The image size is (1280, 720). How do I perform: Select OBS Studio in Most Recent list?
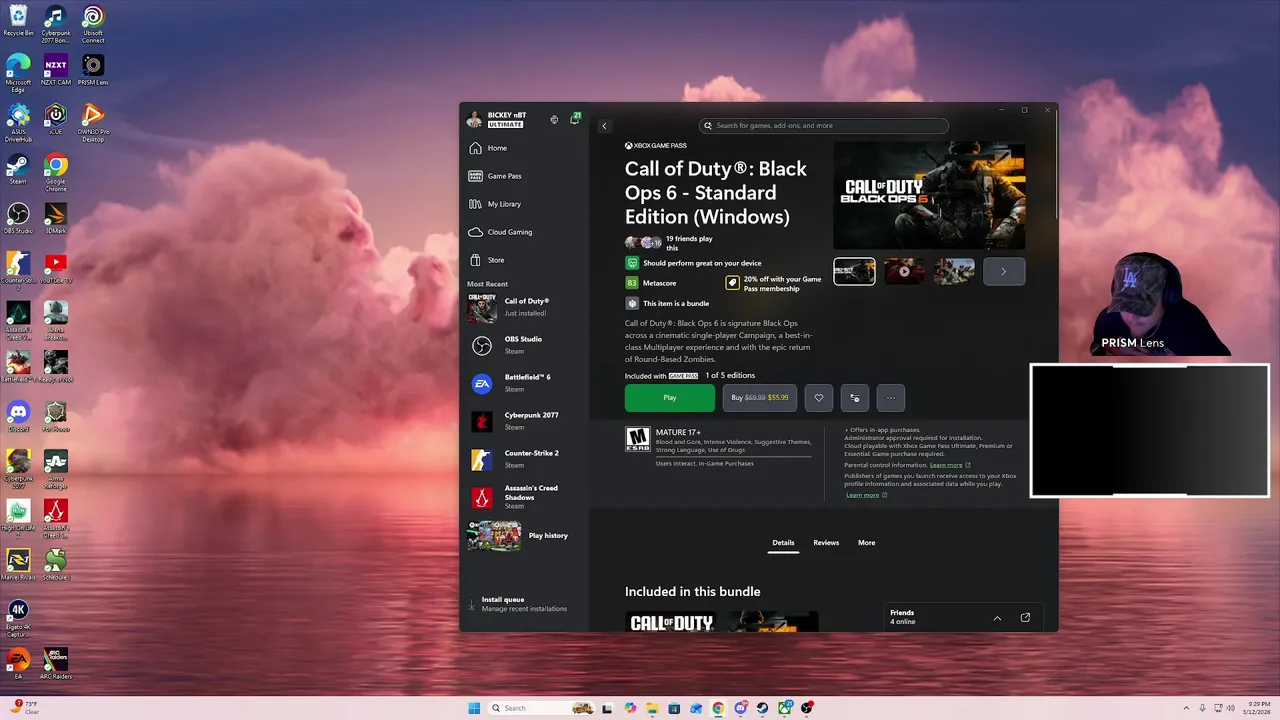(x=524, y=345)
